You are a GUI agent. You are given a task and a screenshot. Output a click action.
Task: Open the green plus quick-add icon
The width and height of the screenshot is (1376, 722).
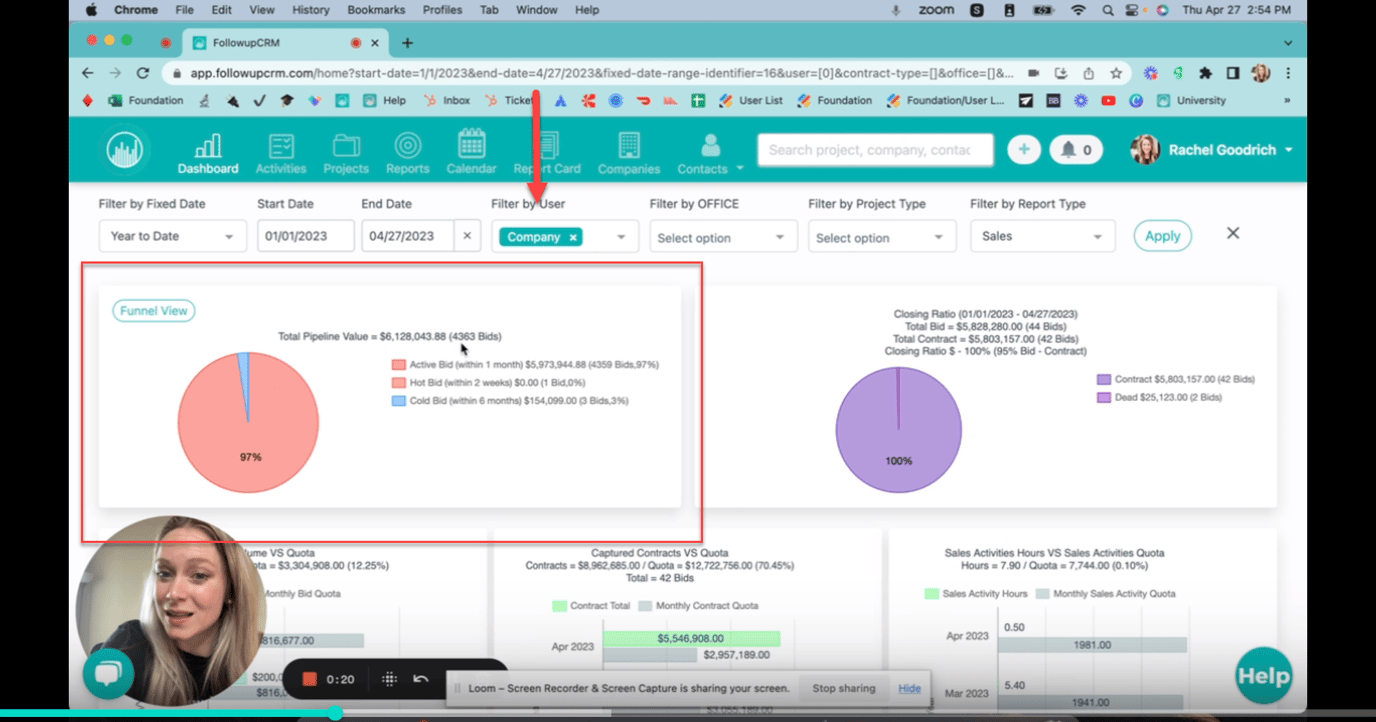pos(1023,149)
